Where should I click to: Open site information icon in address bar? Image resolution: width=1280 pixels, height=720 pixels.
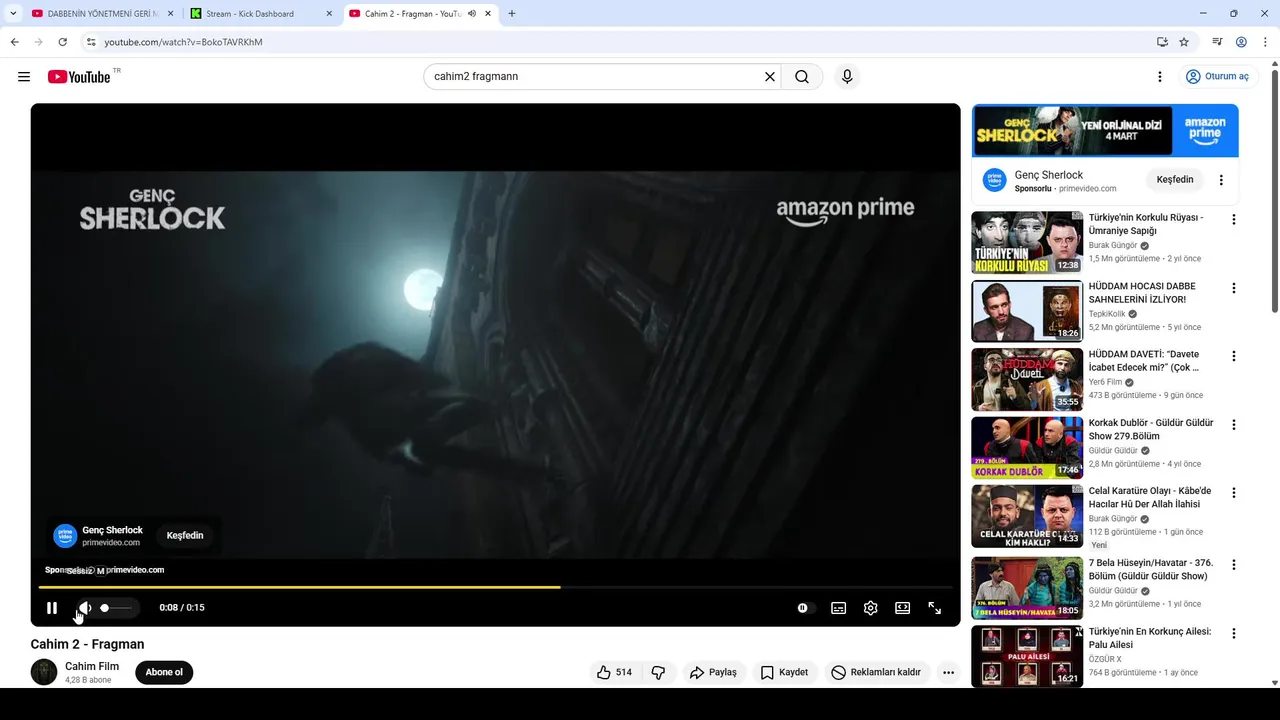[x=91, y=42]
